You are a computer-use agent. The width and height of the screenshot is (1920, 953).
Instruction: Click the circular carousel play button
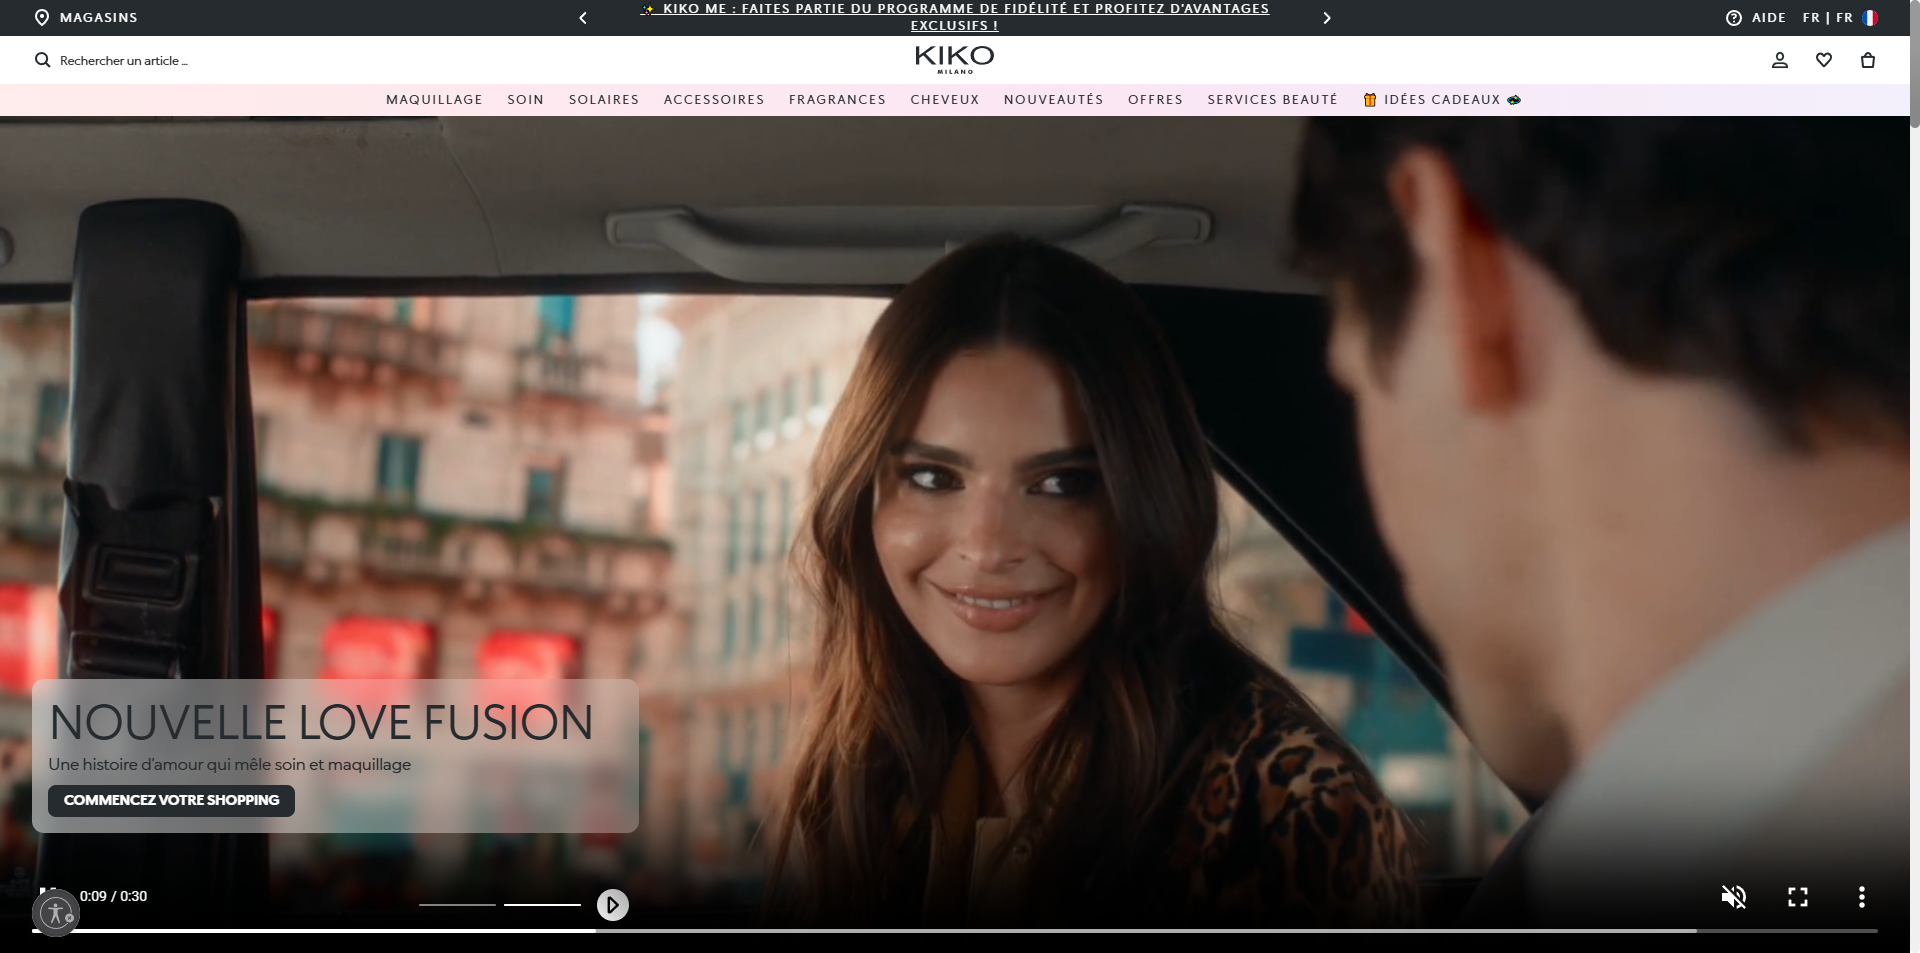pyautogui.click(x=613, y=905)
